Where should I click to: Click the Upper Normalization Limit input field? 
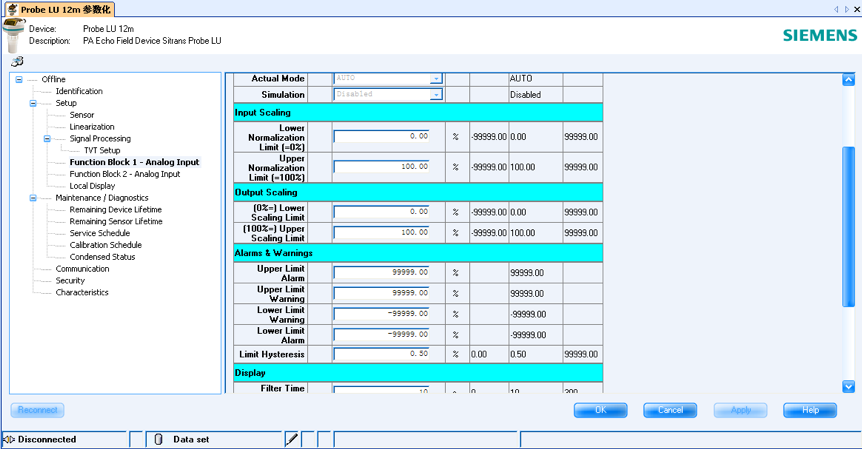(382, 167)
